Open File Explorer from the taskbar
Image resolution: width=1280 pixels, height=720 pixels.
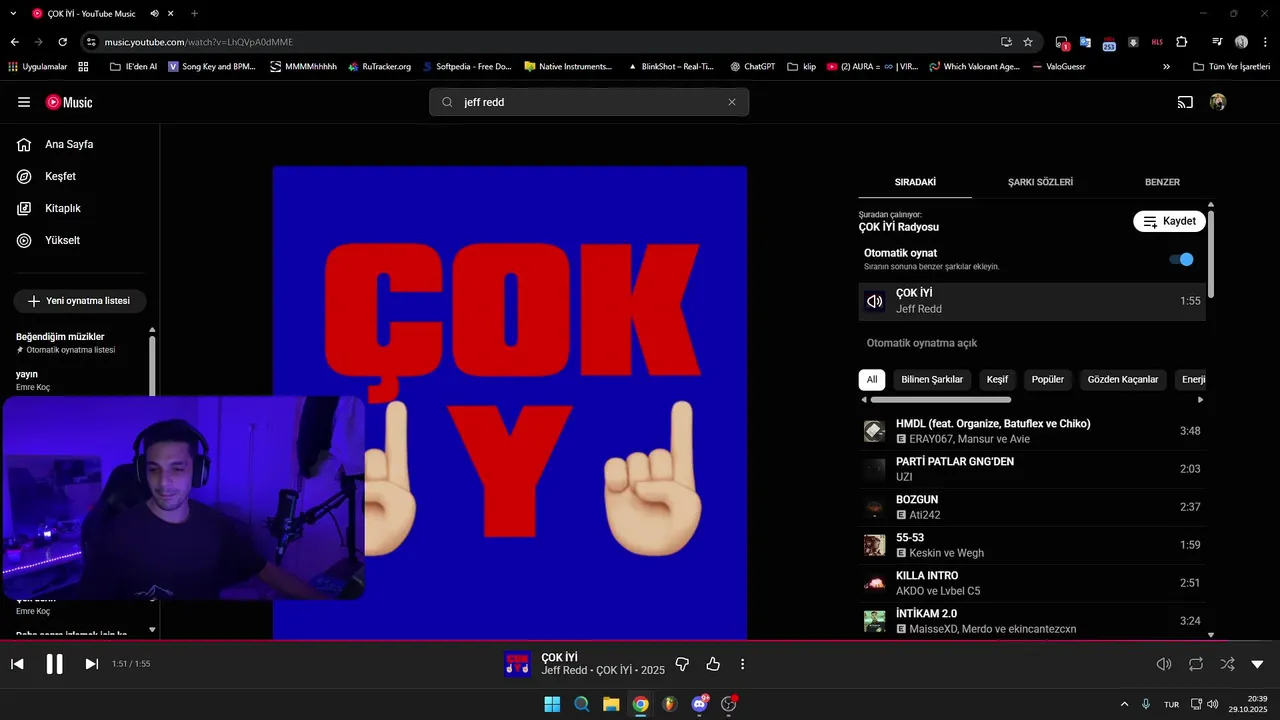(x=611, y=704)
